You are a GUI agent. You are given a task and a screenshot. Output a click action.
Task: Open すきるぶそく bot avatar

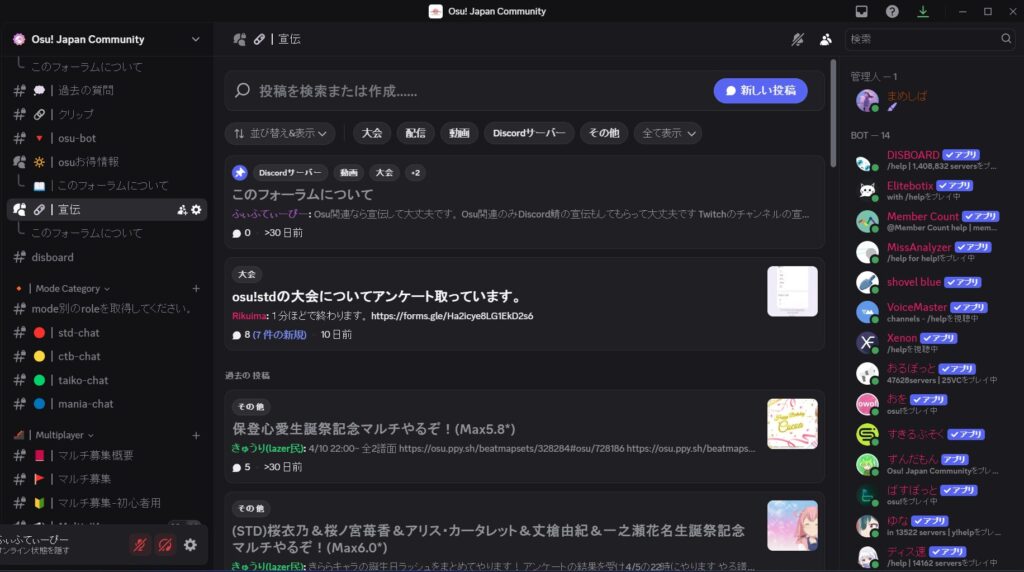click(x=867, y=434)
